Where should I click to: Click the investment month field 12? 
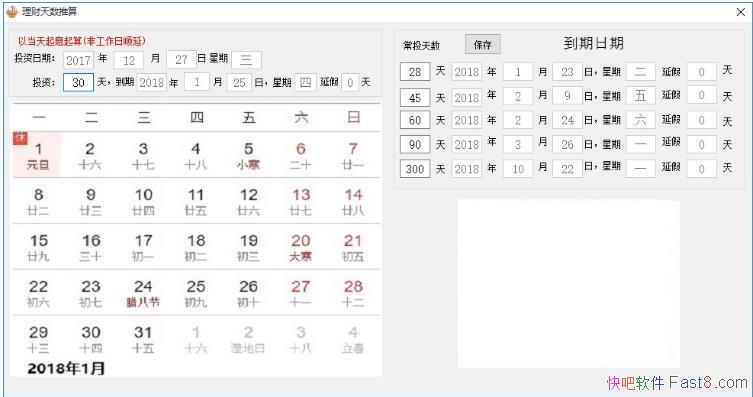129,60
